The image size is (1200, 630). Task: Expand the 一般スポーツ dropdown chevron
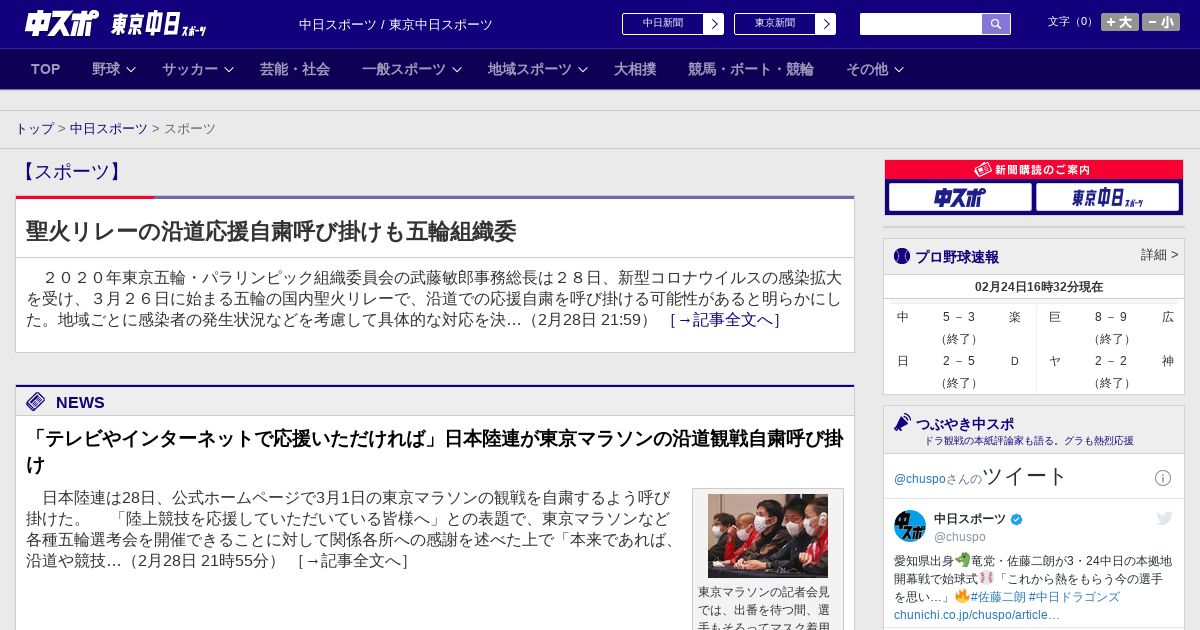pyautogui.click(x=457, y=69)
